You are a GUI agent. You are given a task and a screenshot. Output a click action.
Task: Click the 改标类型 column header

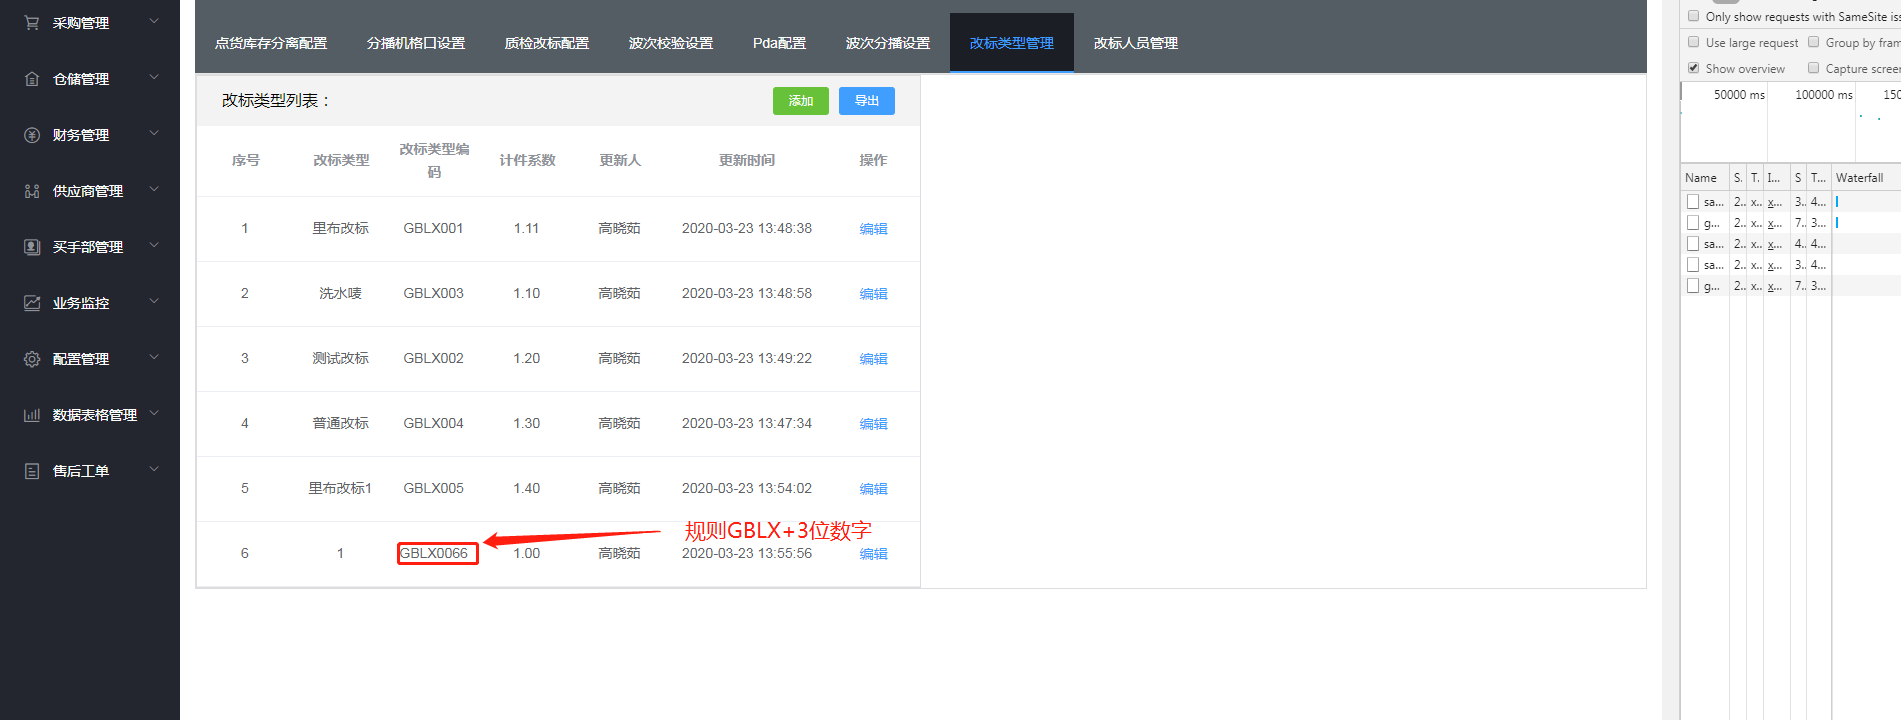tap(341, 160)
